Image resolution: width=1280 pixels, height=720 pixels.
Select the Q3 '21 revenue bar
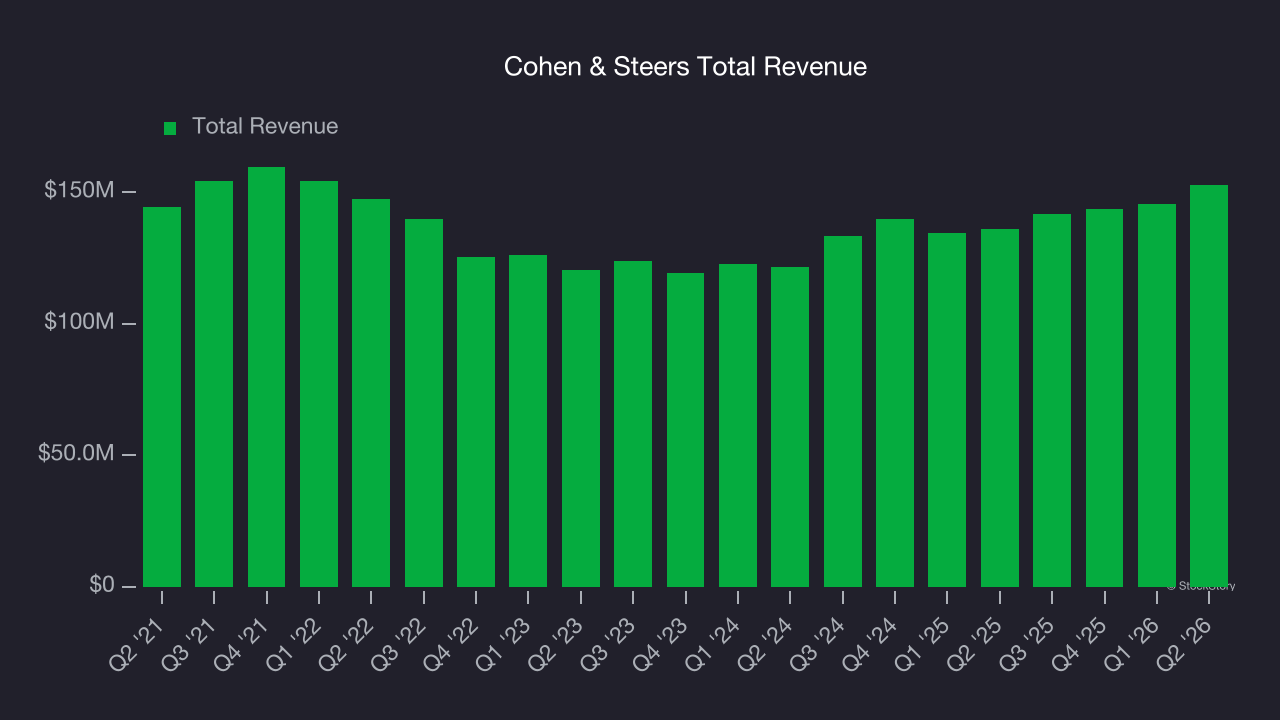coord(214,384)
